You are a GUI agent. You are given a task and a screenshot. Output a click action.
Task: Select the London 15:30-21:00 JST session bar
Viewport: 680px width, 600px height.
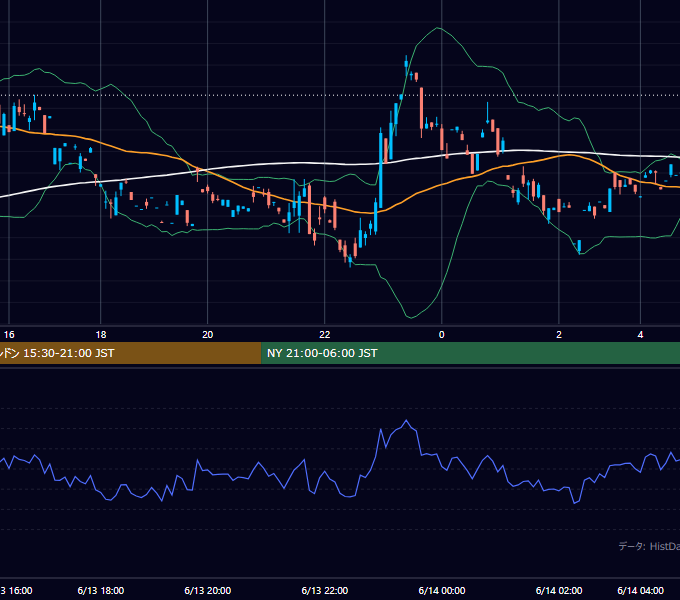coord(130,353)
